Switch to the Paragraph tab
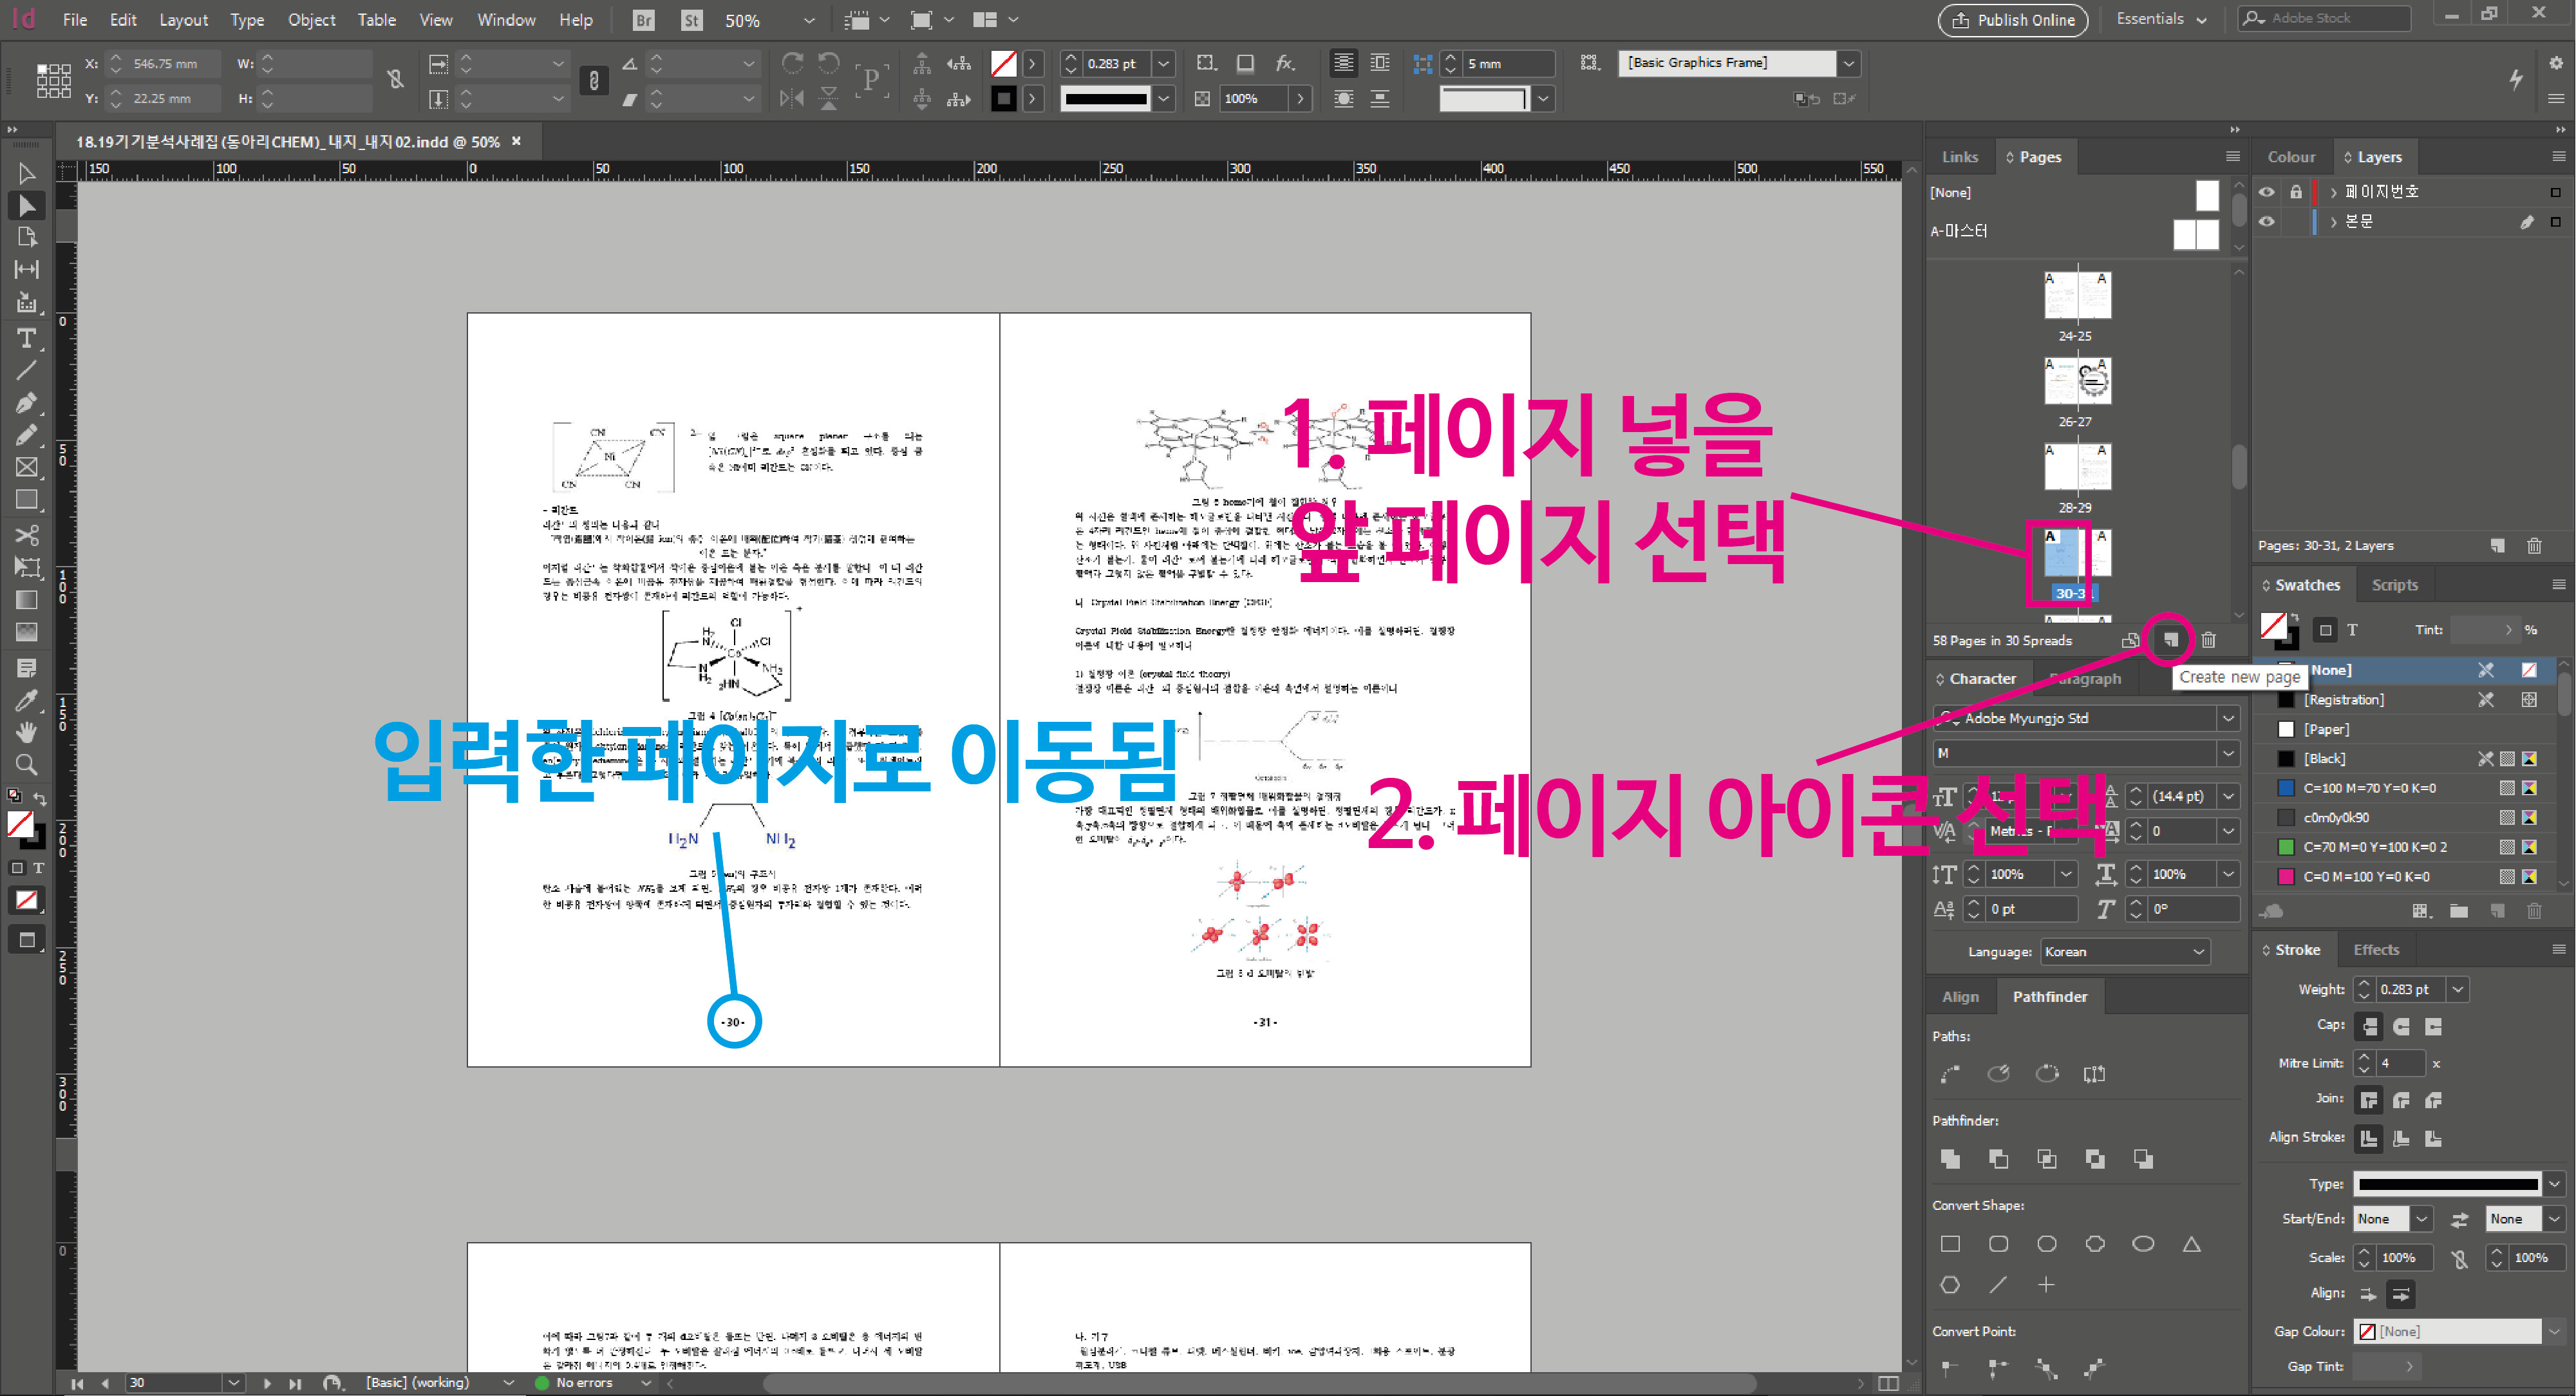Viewport: 2576px width, 1396px height. click(2084, 678)
